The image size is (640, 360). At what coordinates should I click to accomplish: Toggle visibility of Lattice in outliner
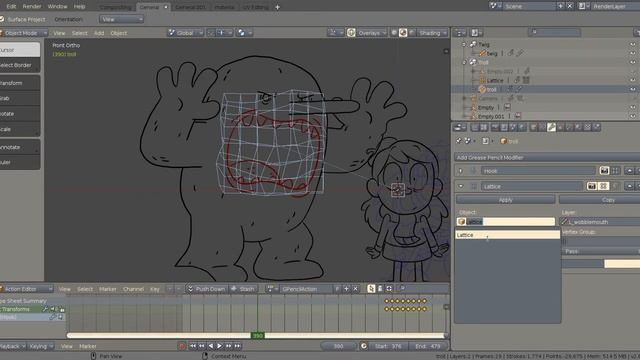[633, 80]
